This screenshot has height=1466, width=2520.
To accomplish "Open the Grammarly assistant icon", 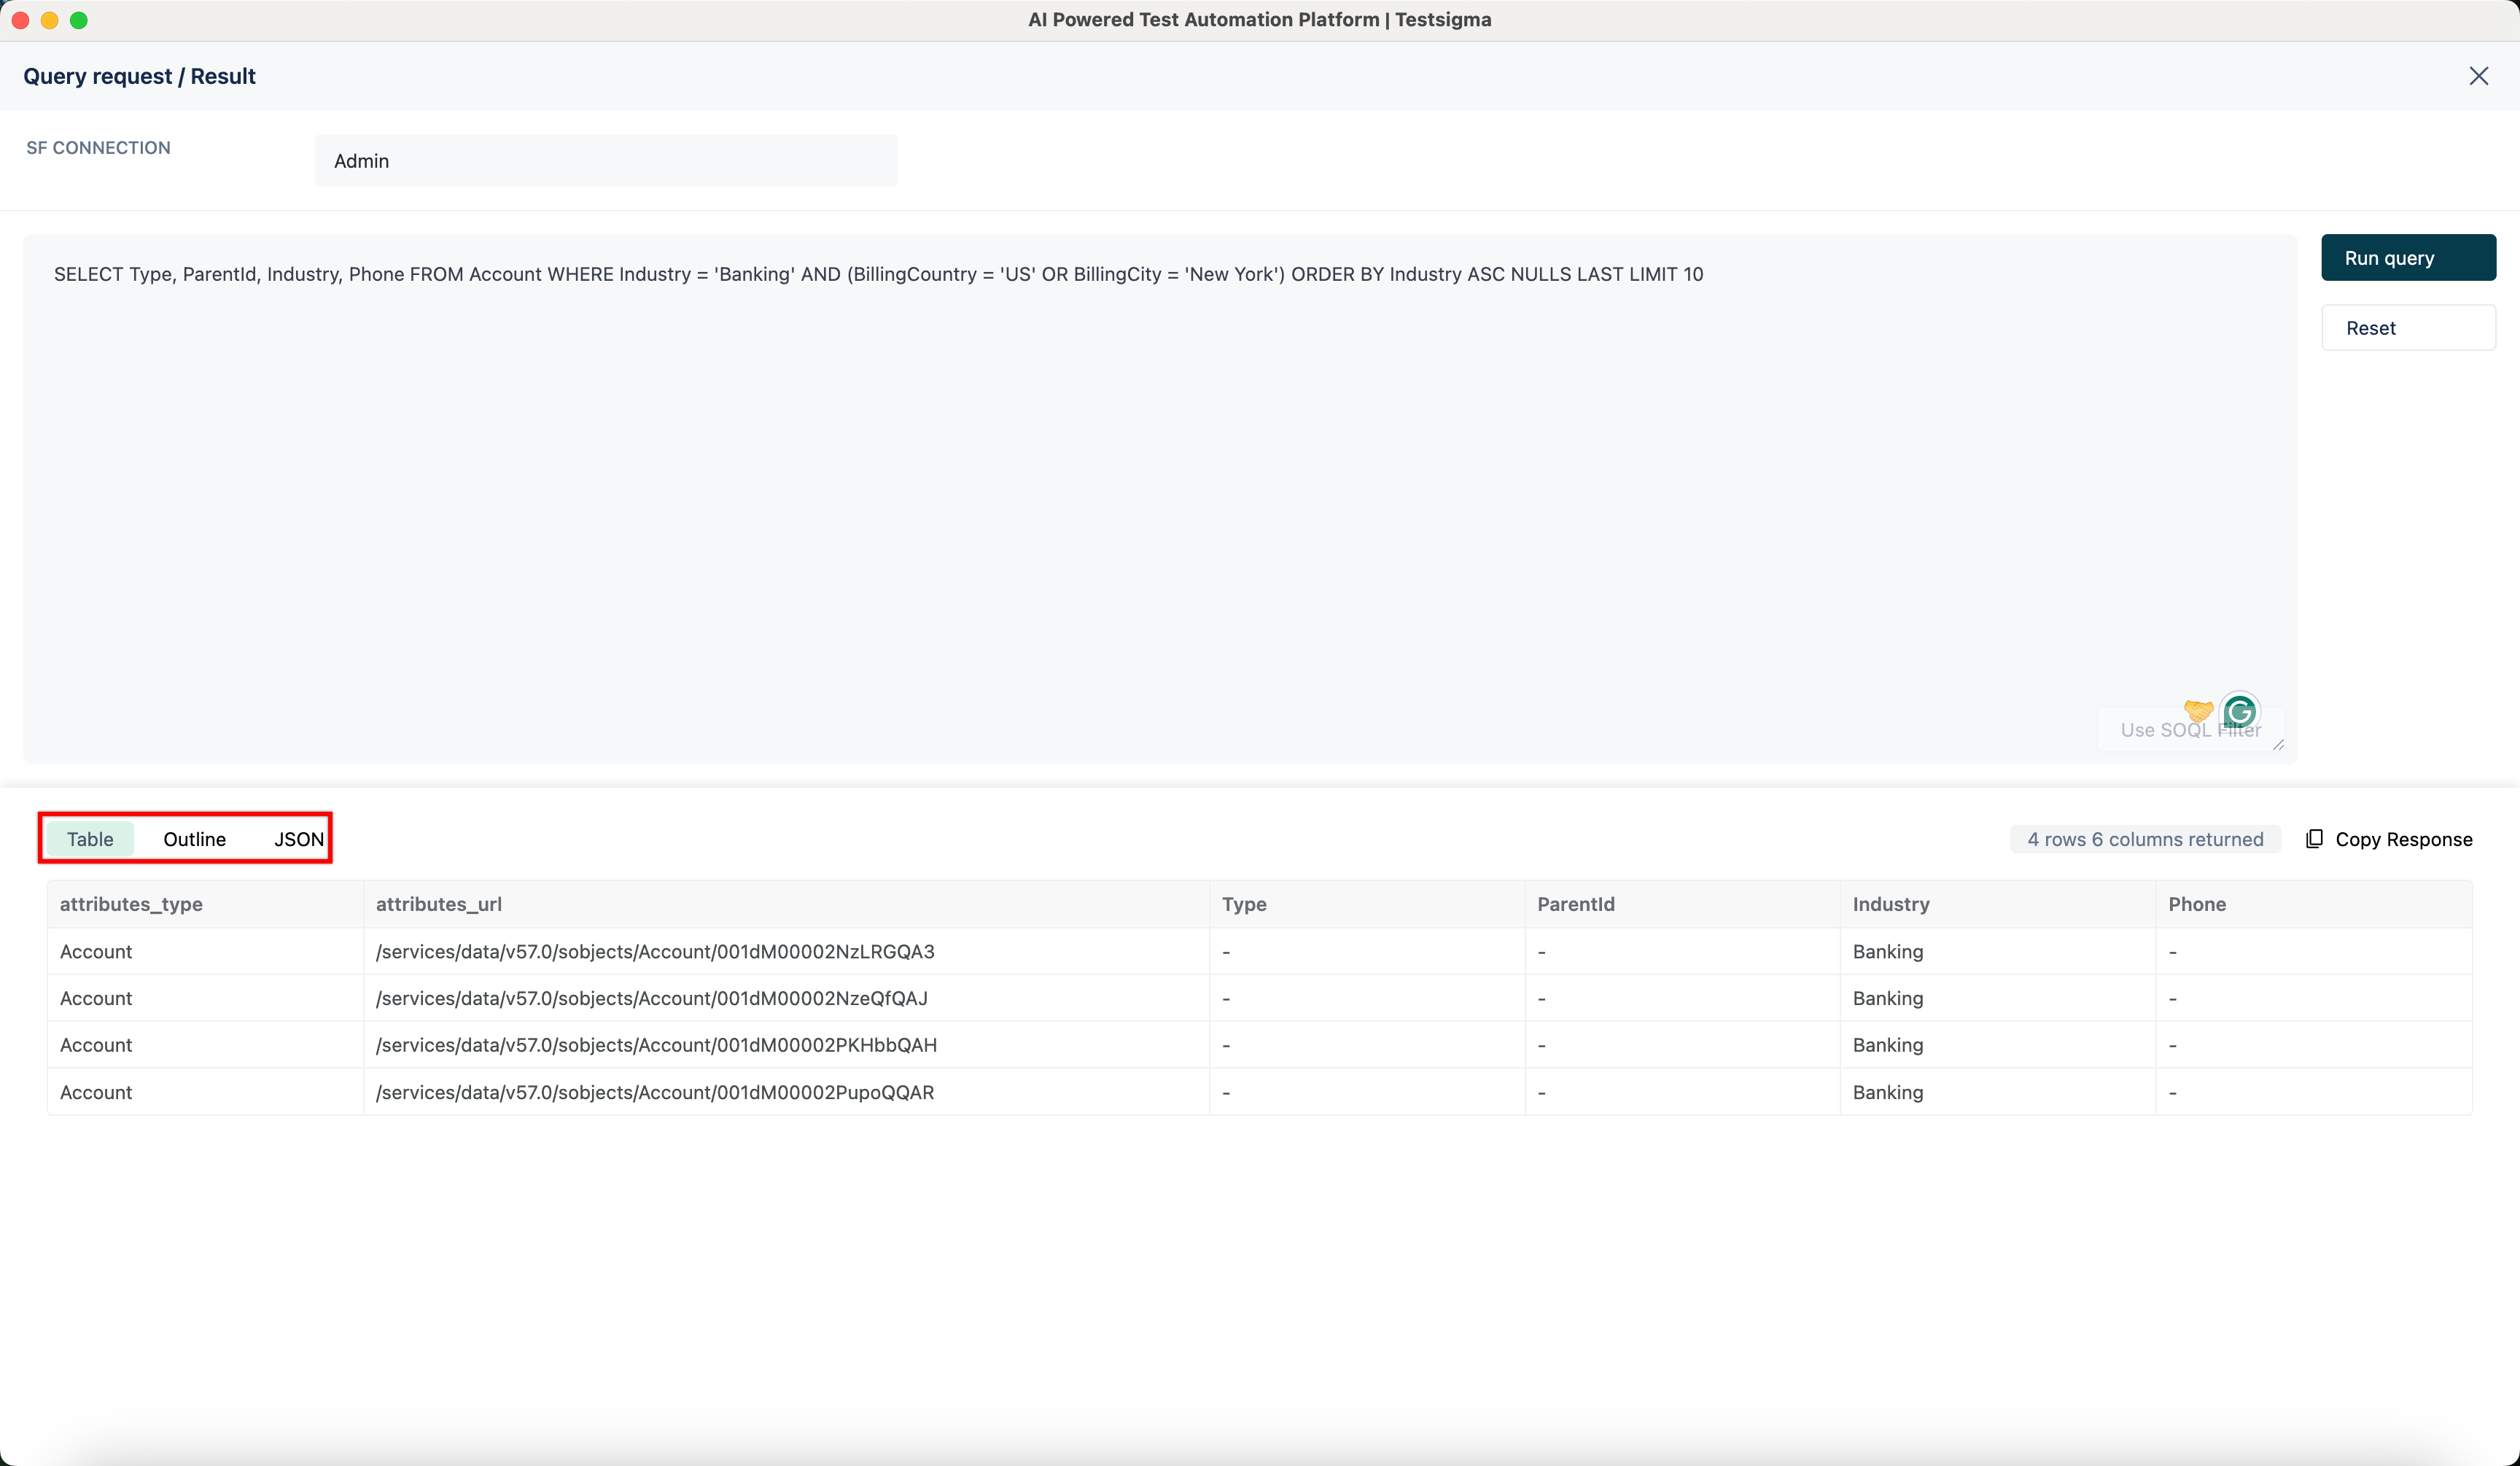I will (x=2240, y=711).
